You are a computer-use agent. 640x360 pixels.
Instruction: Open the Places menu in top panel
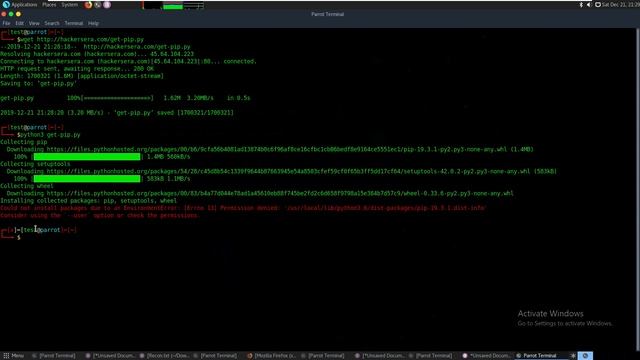click(49, 5)
